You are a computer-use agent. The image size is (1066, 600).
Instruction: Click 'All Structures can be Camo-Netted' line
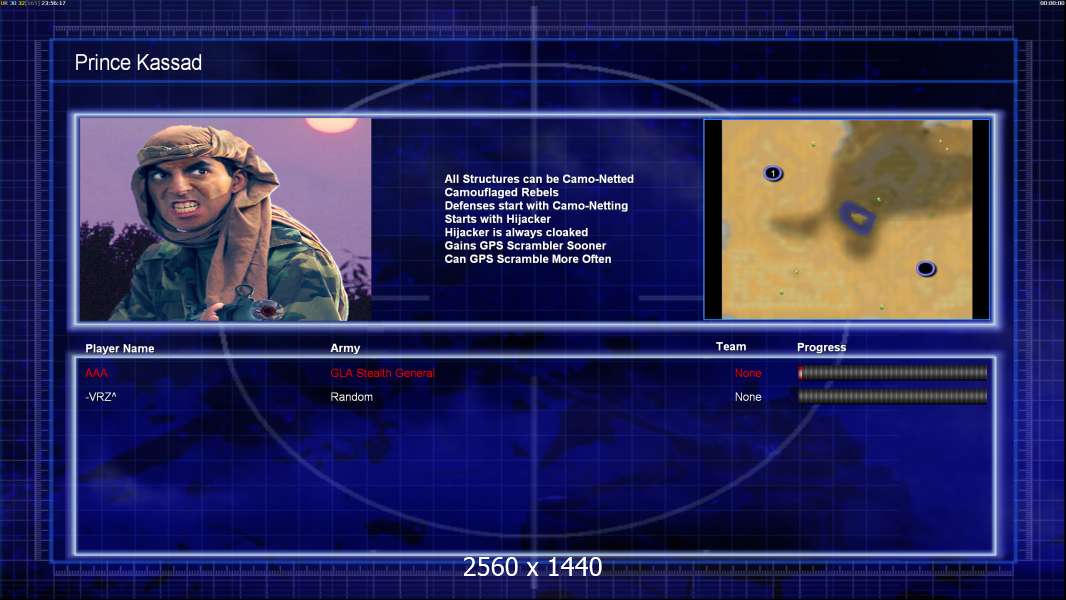point(539,179)
